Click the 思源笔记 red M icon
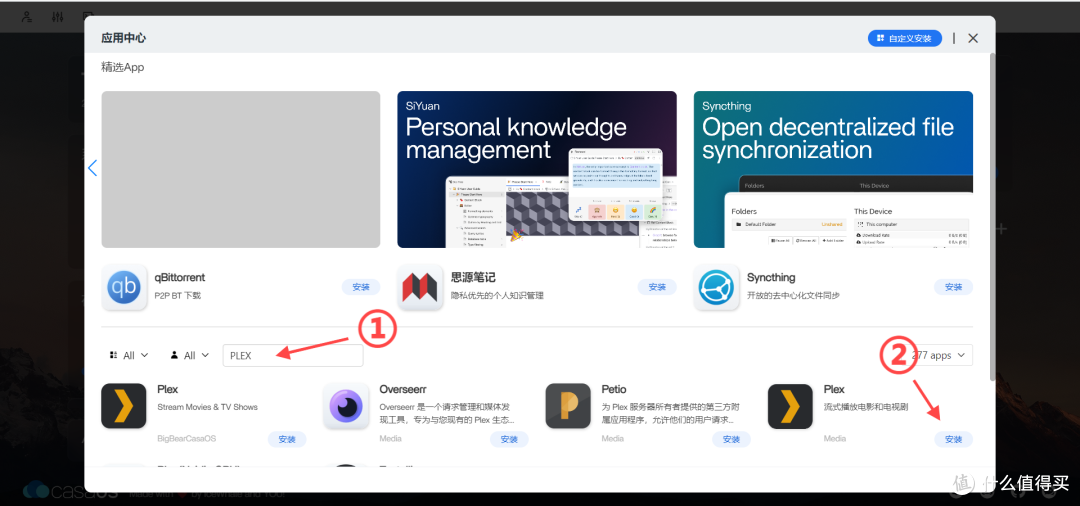Image resolution: width=1080 pixels, height=506 pixels. coord(420,287)
